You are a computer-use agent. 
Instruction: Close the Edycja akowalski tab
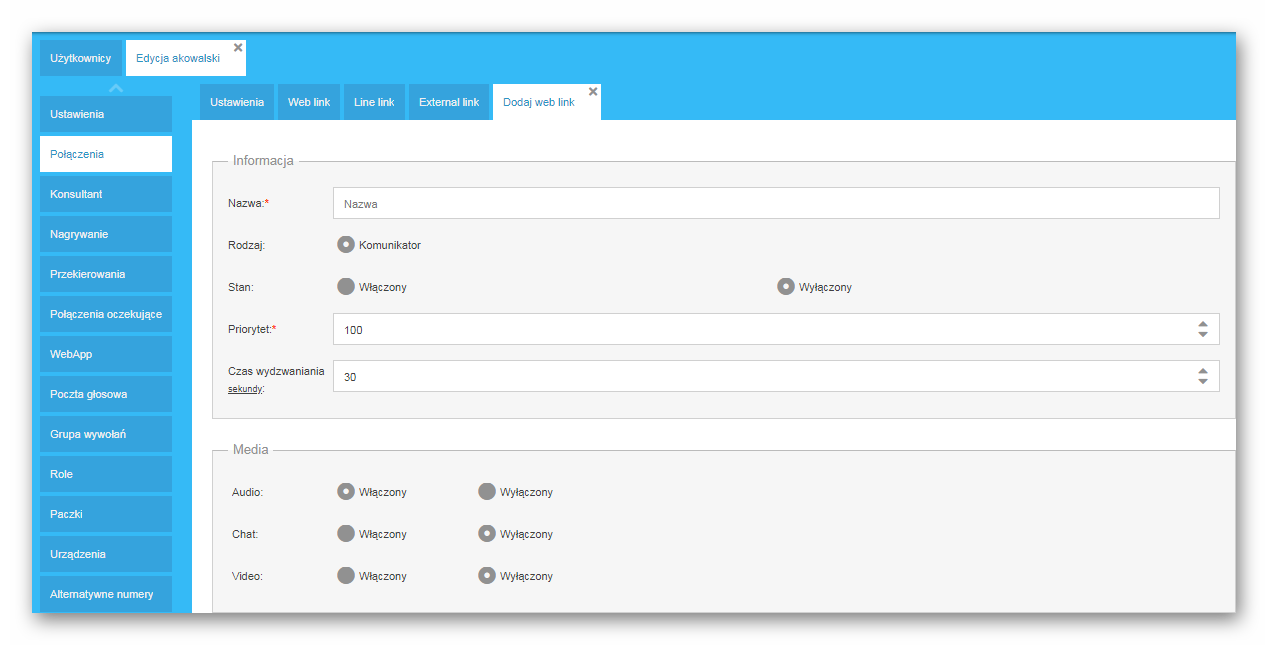coord(238,47)
